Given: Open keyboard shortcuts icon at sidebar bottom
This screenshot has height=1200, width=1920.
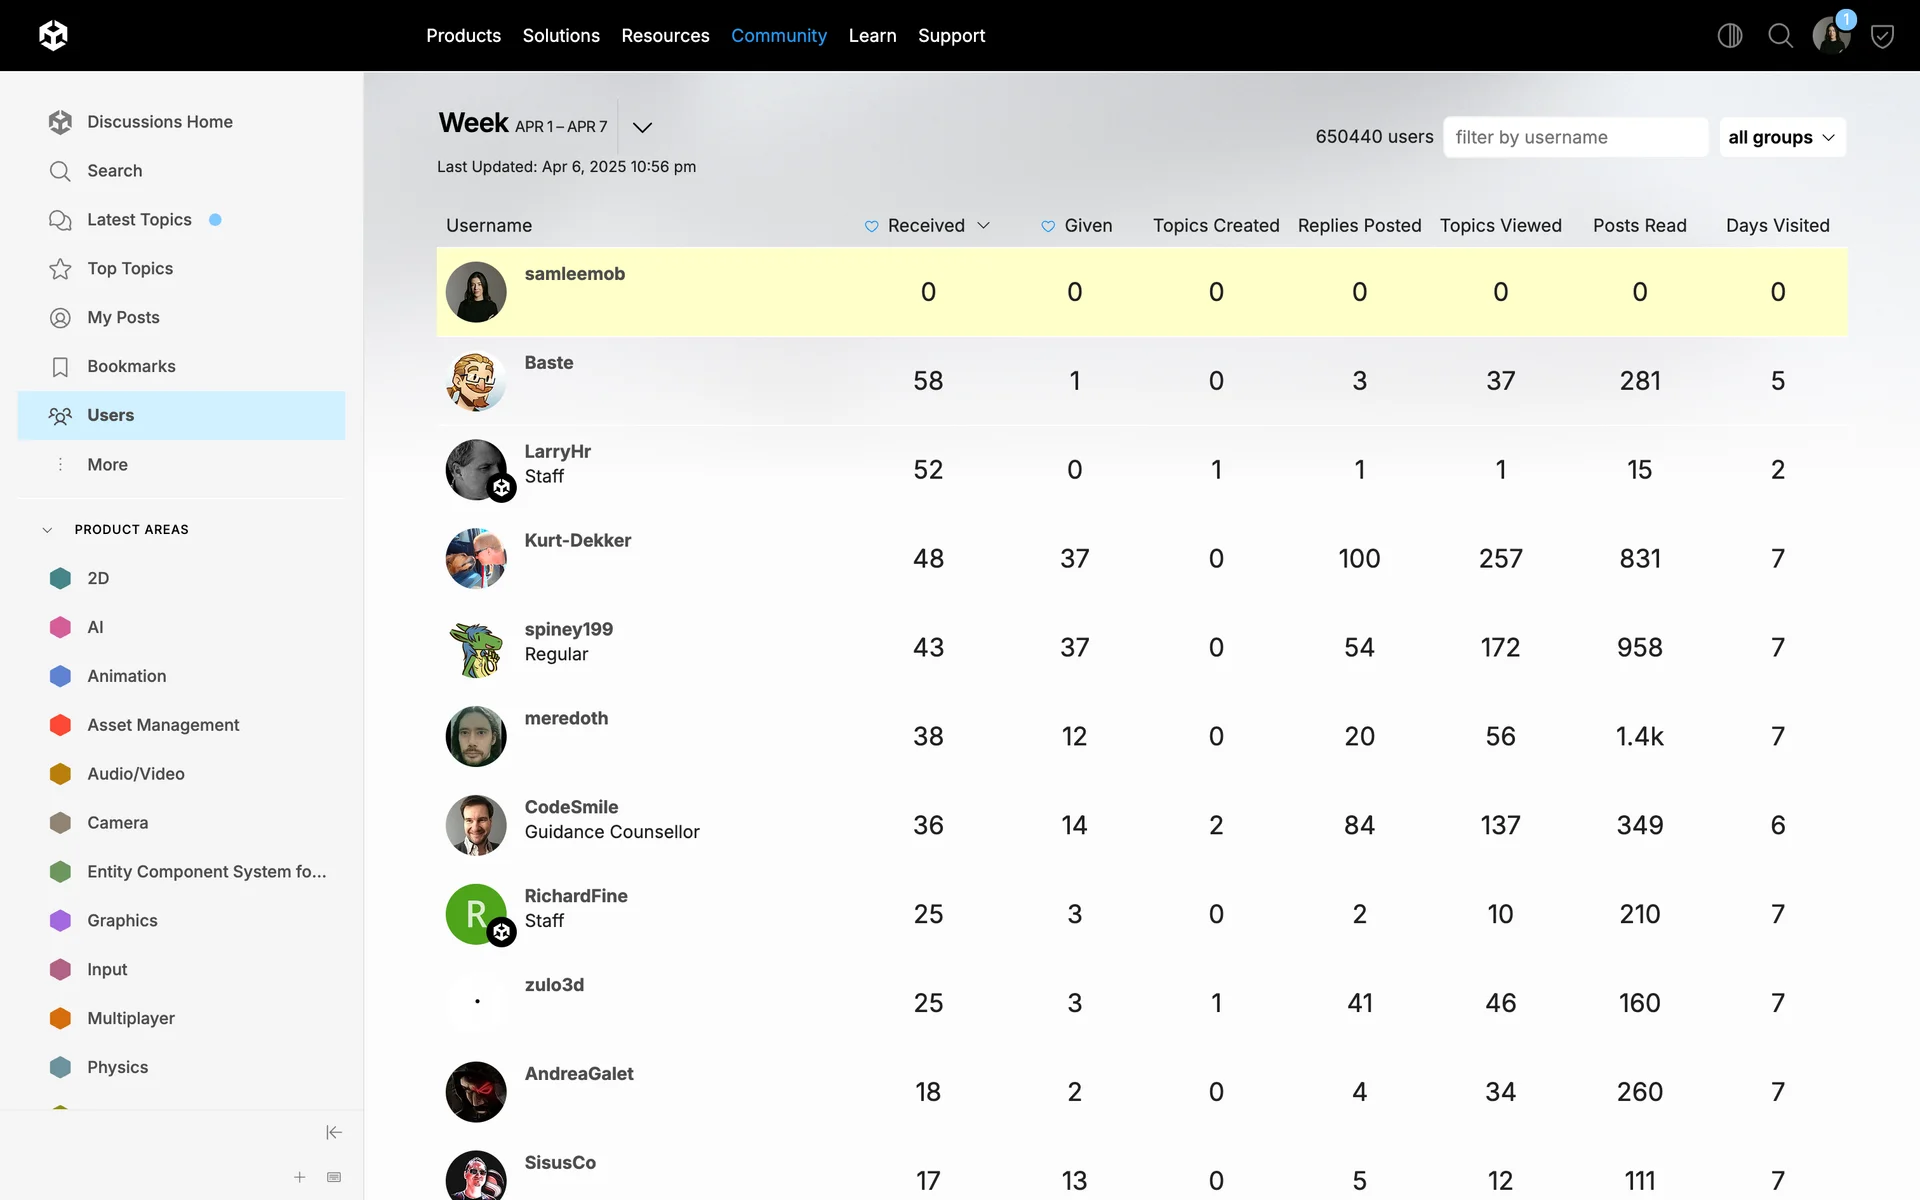Looking at the screenshot, I should [x=334, y=1177].
